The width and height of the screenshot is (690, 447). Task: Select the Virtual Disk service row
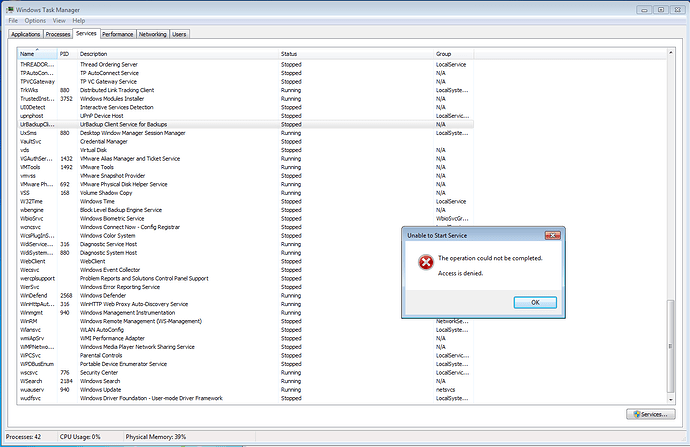tap(246, 150)
